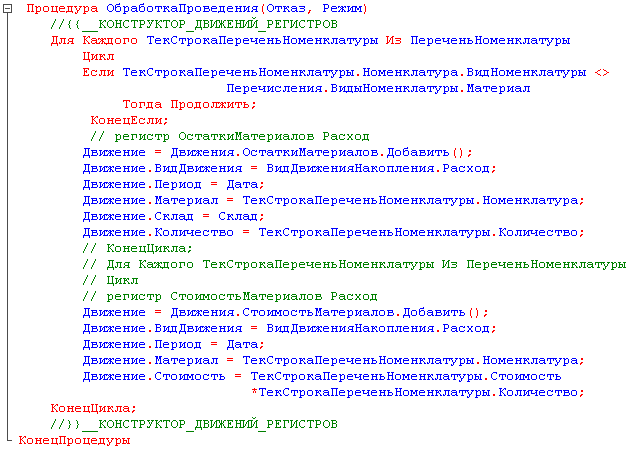The height and width of the screenshot is (450, 631).
Task: Click the red КонецЦикла keyword
Action: (x=94, y=408)
